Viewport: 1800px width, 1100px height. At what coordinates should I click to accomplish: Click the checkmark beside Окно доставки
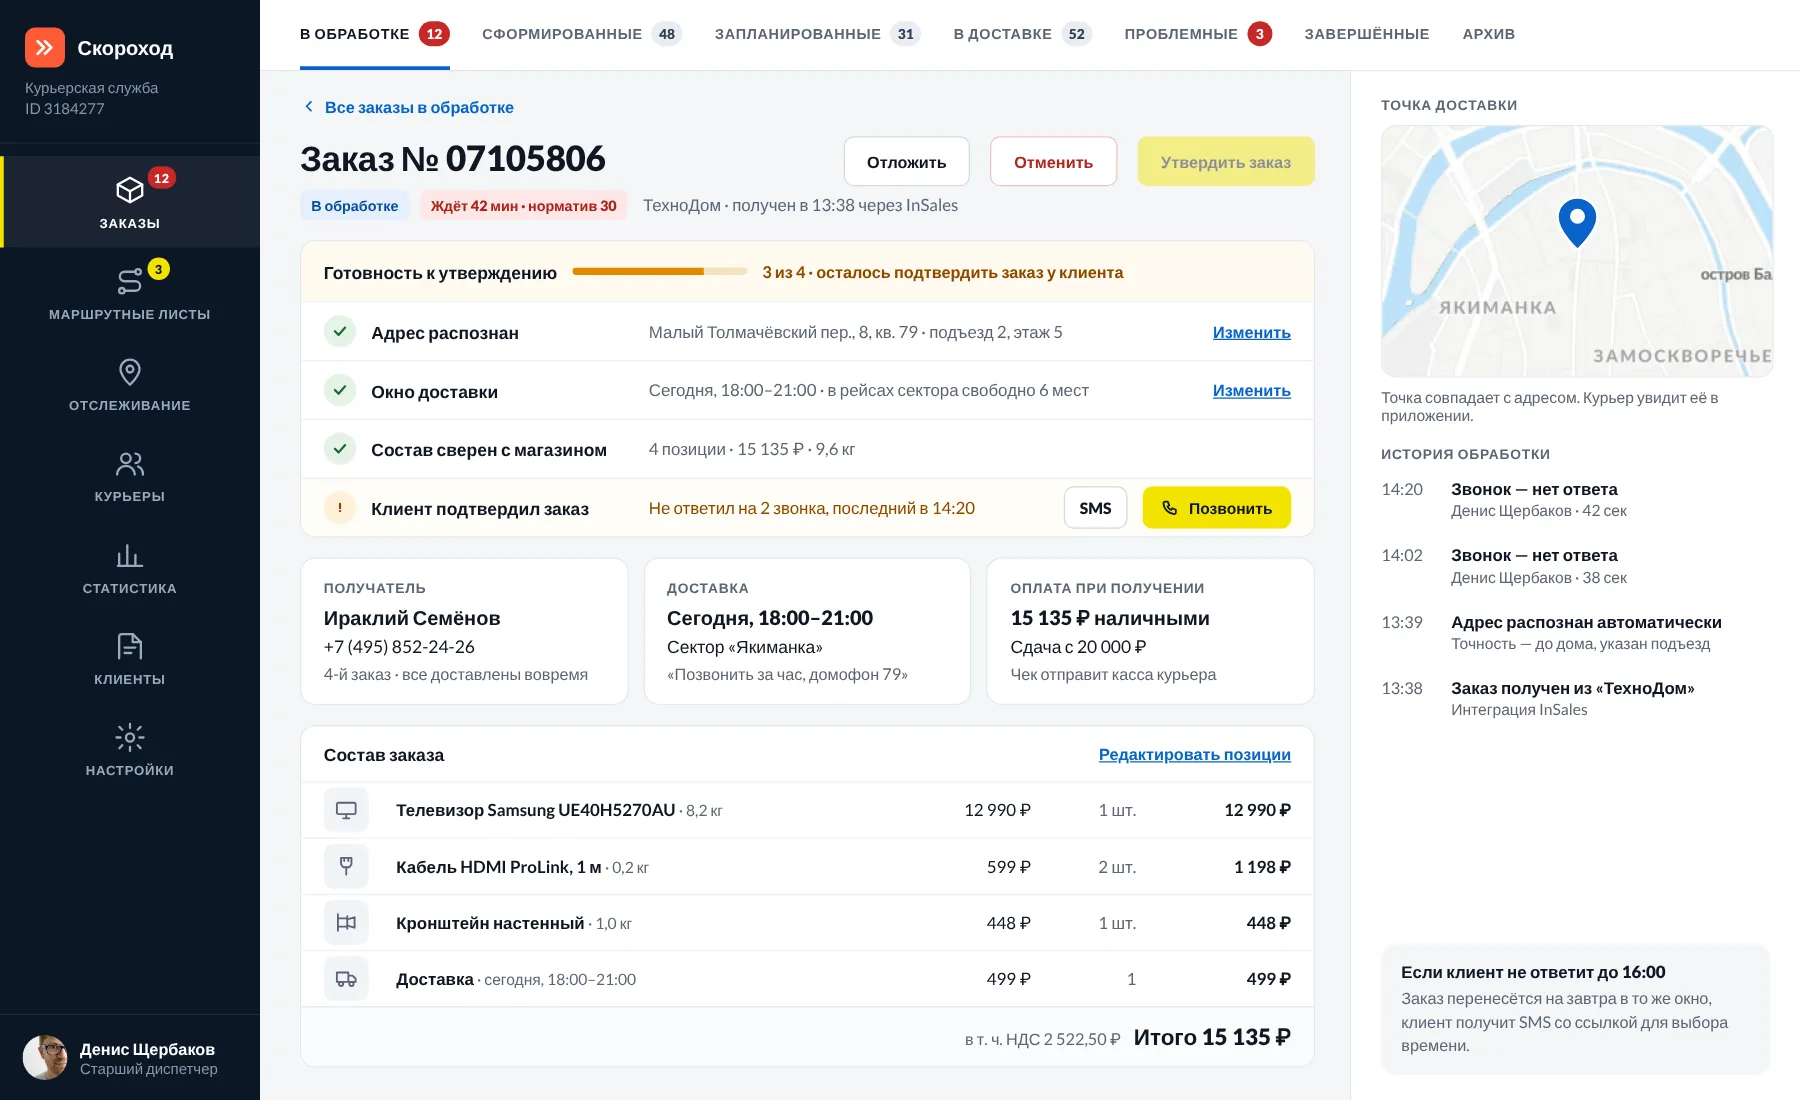340,390
